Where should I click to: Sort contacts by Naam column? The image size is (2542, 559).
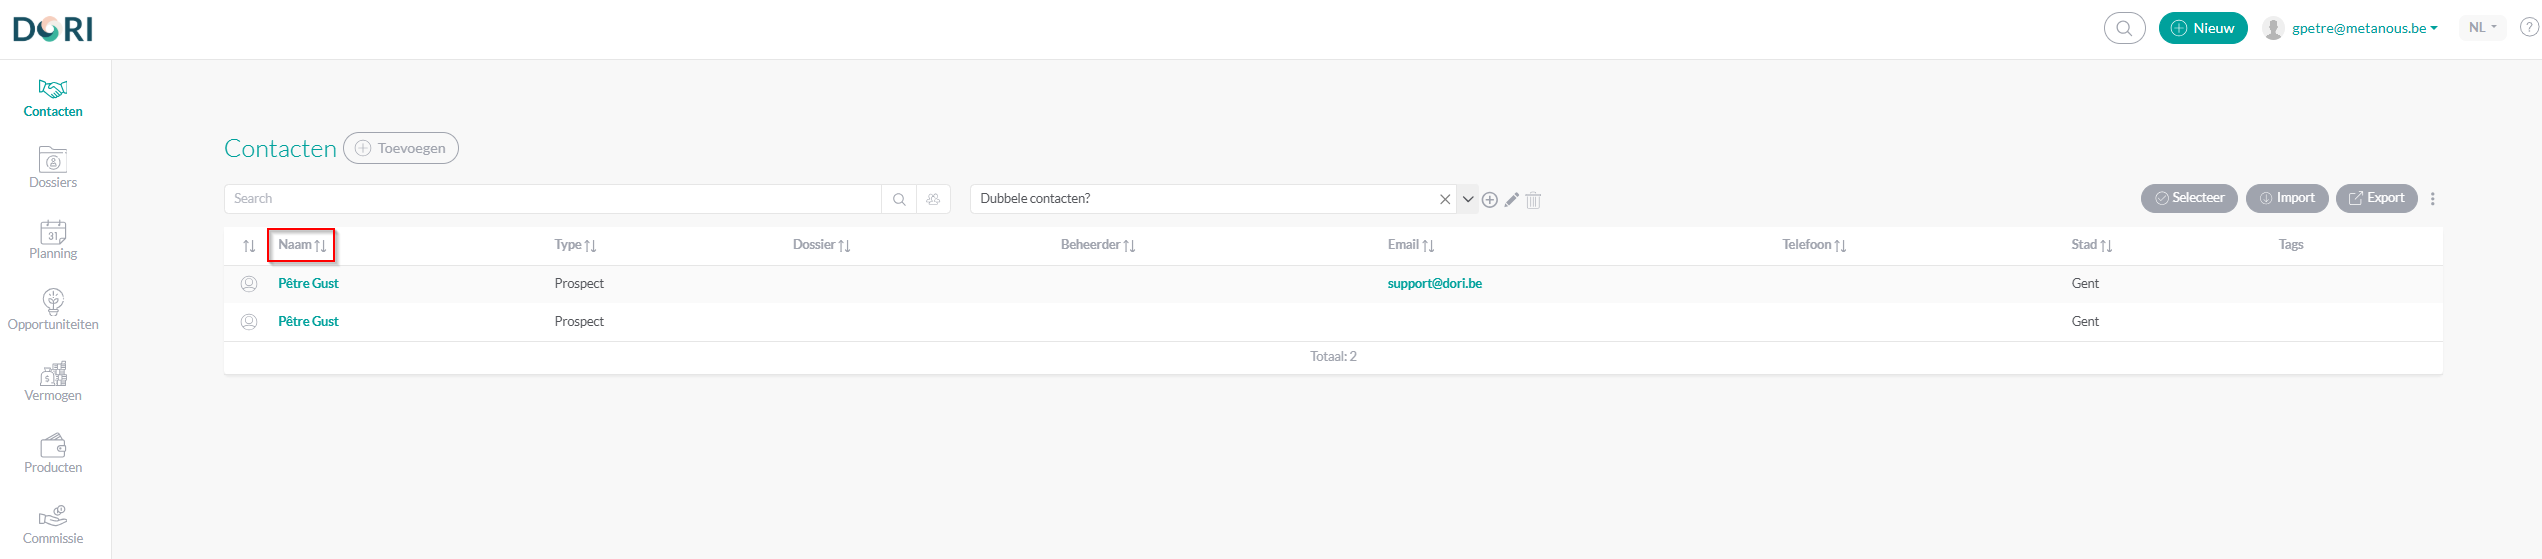click(301, 245)
